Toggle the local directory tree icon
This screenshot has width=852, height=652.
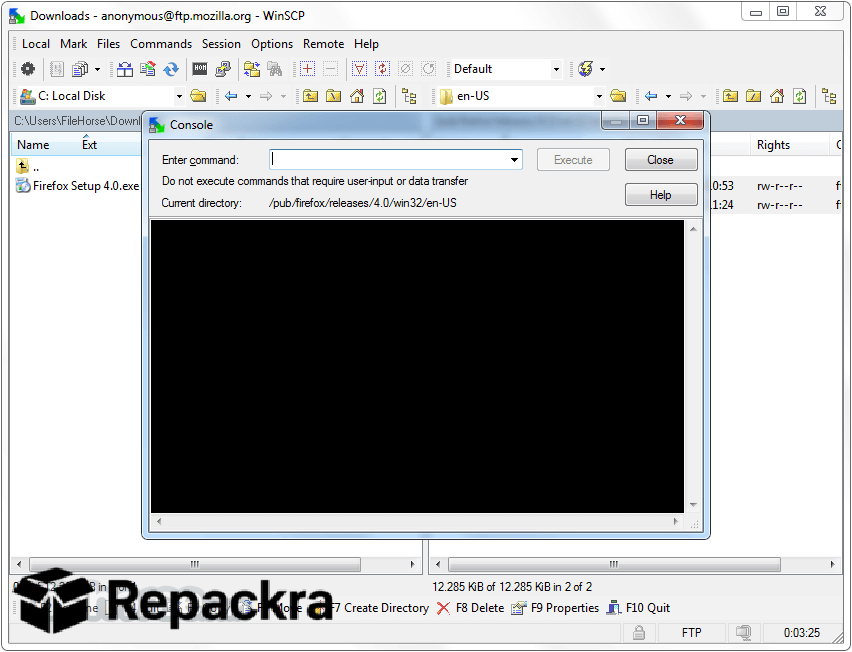tap(409, 96)
